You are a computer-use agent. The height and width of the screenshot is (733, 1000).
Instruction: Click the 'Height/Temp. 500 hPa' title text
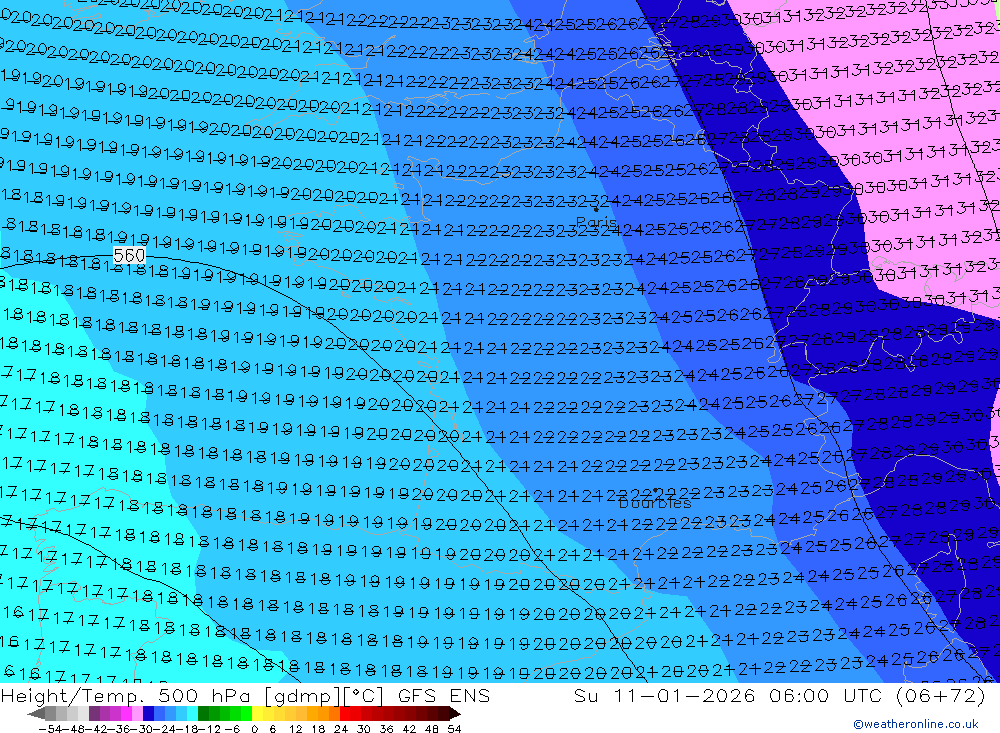pyautogui.click(x=126, y=695)
